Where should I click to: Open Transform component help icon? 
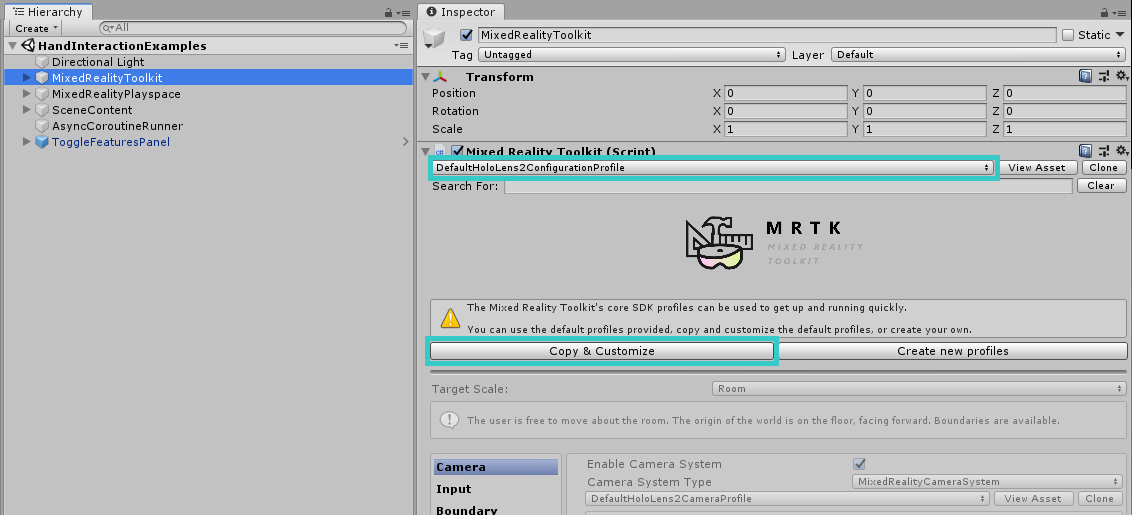point(1085,76)
